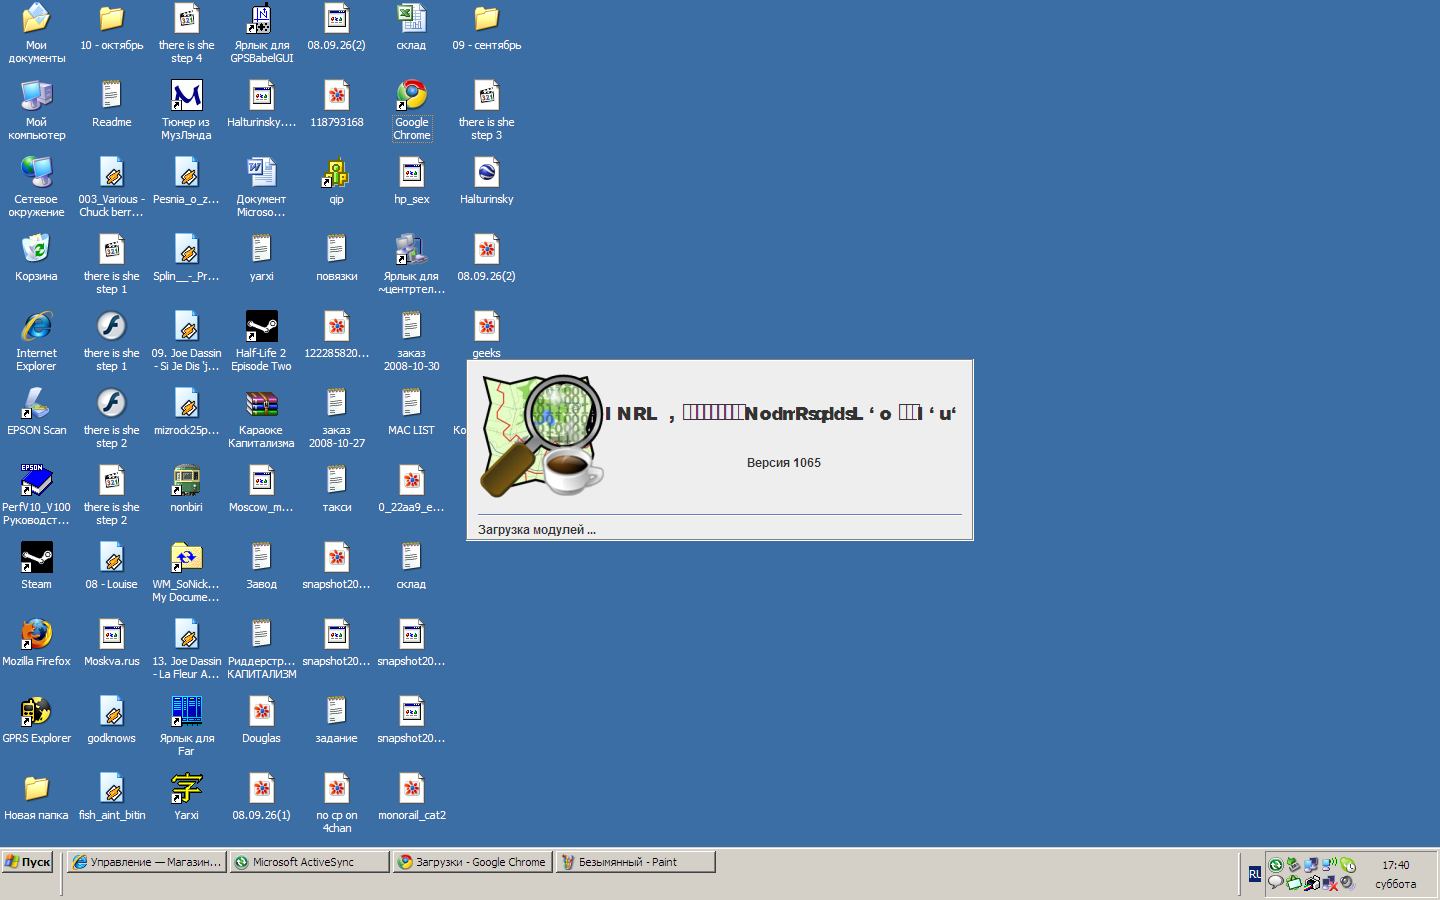
Task: Click the Караоке Капитализма archive icon
Action: (x=261, y=404)
